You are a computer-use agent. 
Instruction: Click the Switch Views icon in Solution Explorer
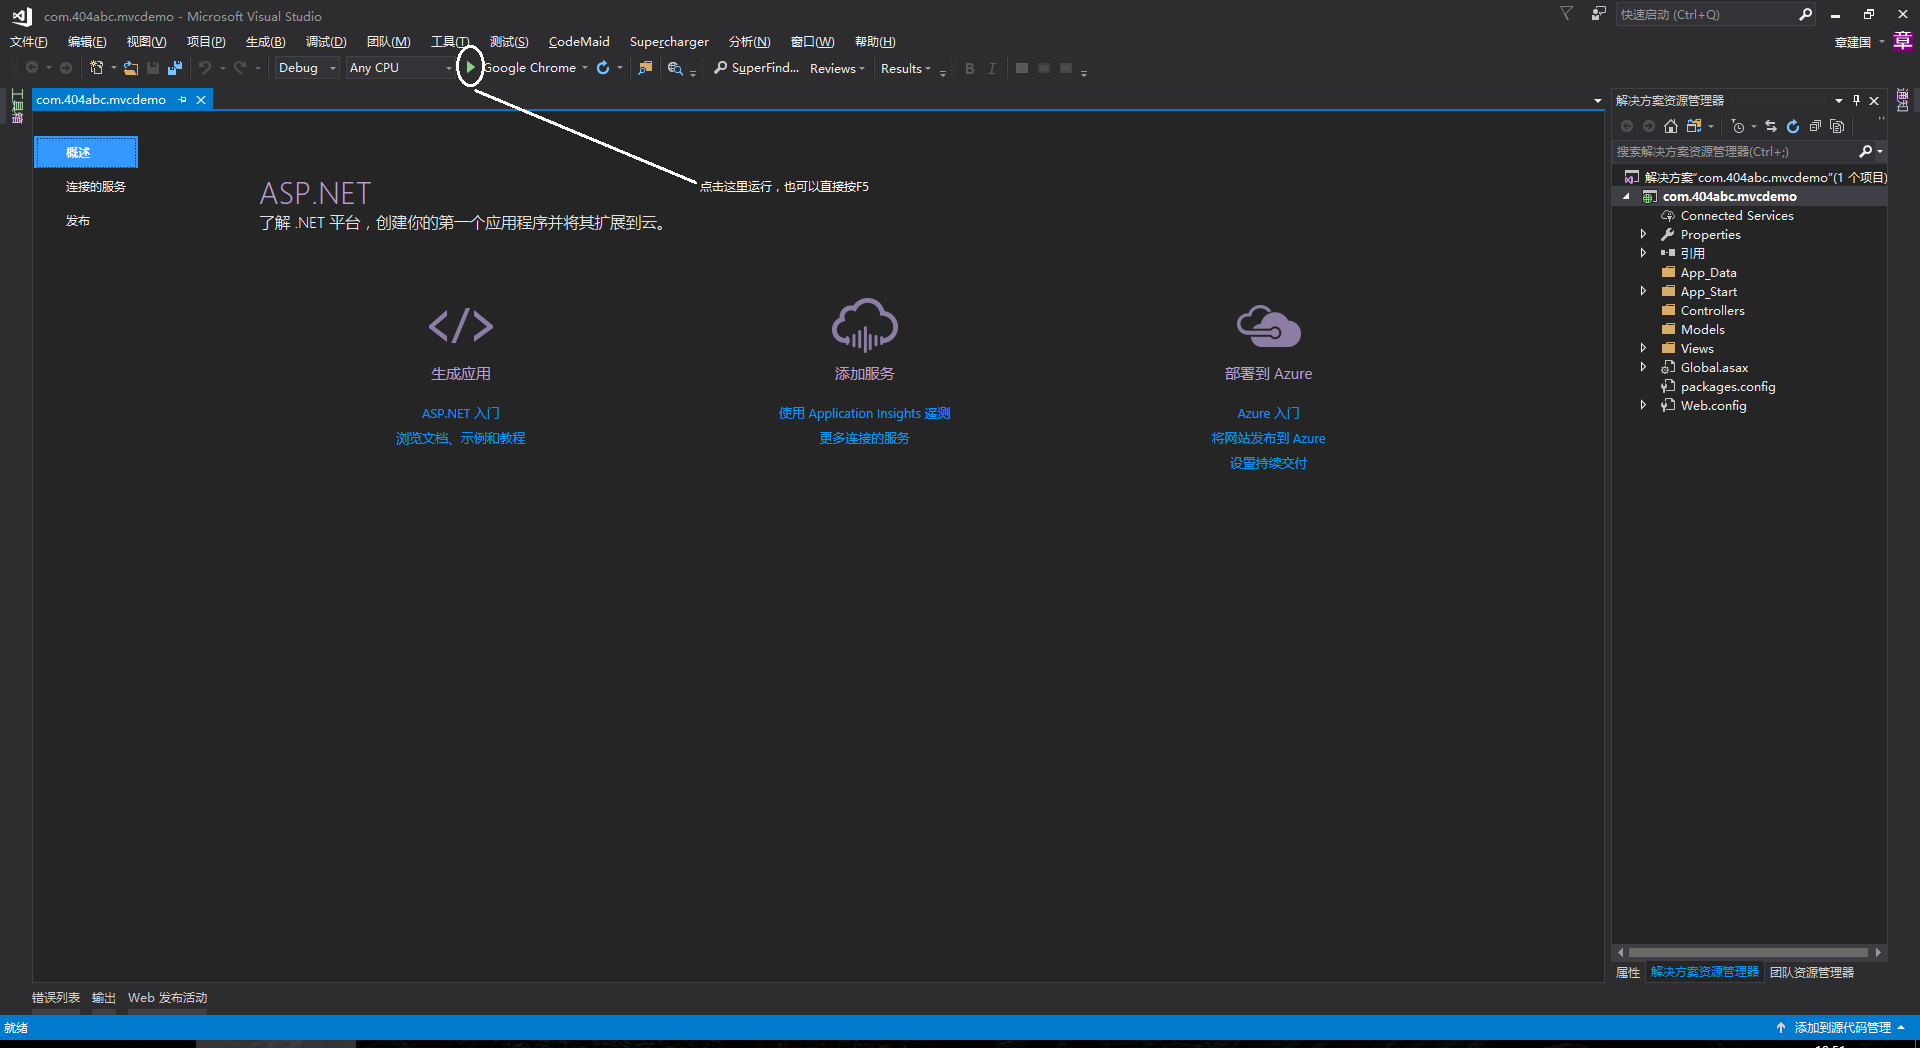pos(1694,126)
